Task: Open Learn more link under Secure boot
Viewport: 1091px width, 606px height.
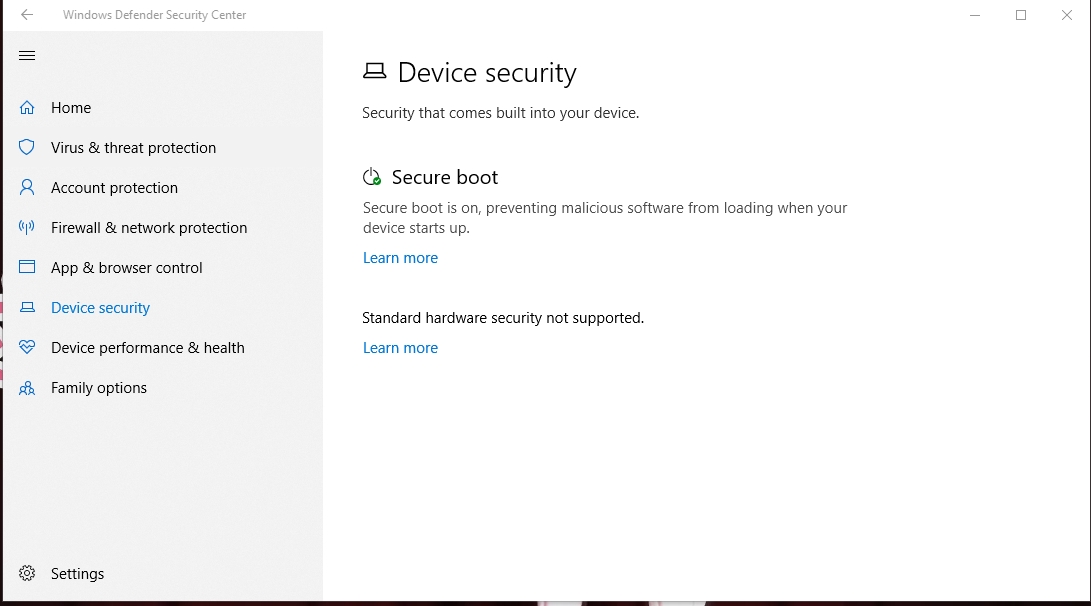Action: tap(400, 258)
